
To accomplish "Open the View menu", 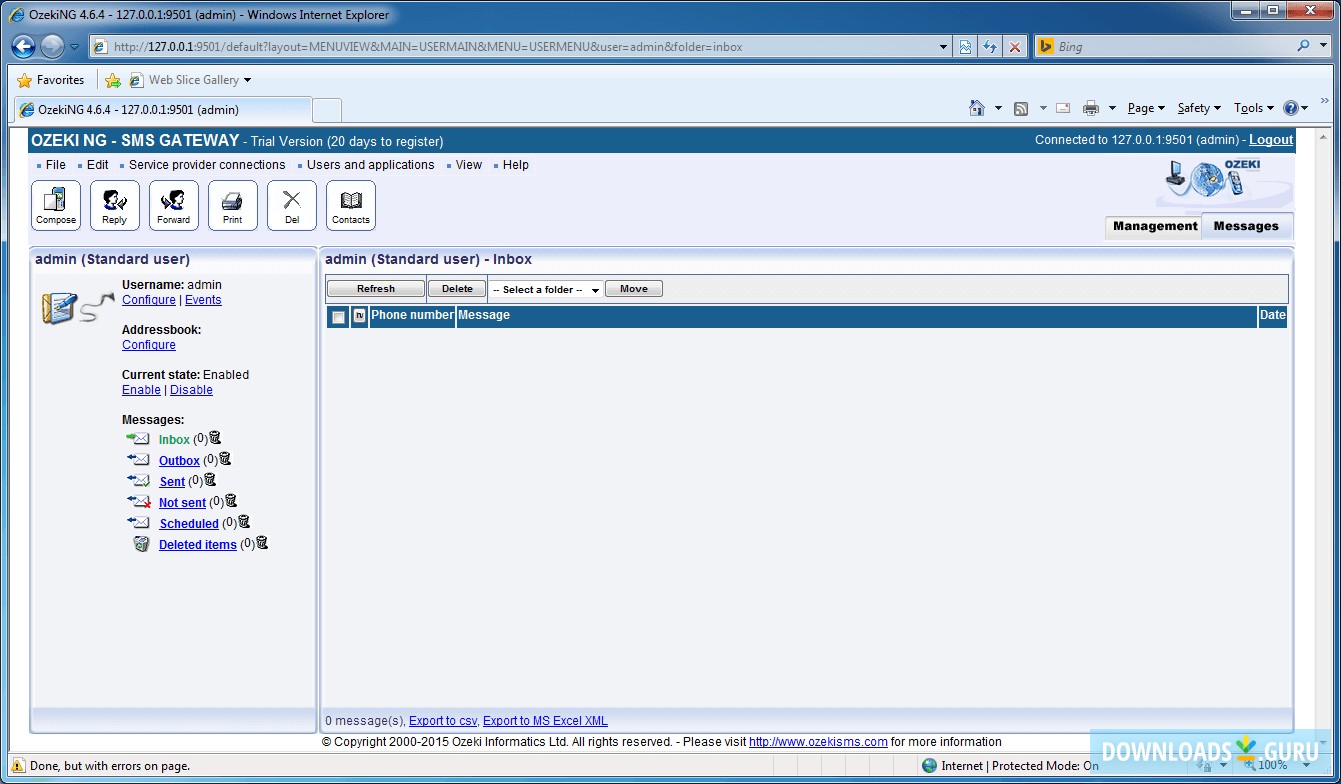I will pyautogui.click(x=469, y=165).
